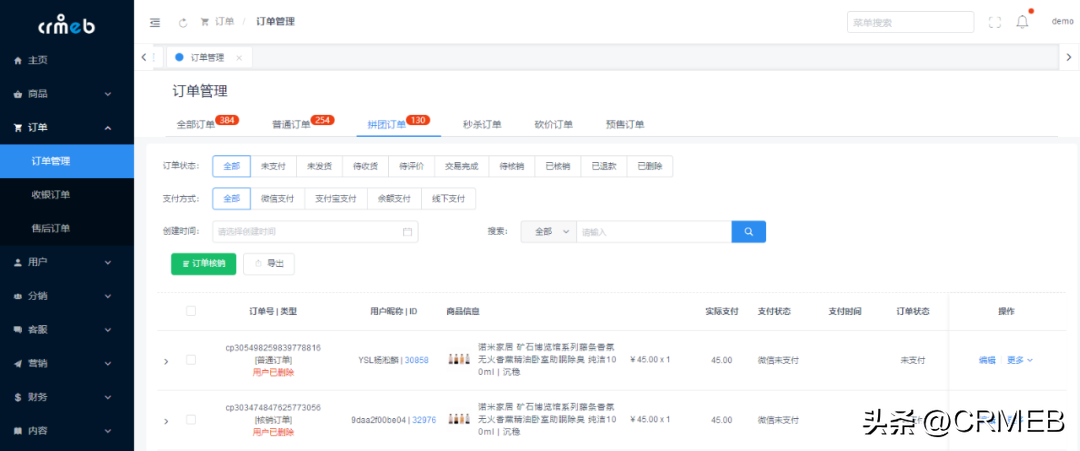Open 收银订单 in the sidebar
This screenshot has height=451, width=1080.
(x=67, y=195)
